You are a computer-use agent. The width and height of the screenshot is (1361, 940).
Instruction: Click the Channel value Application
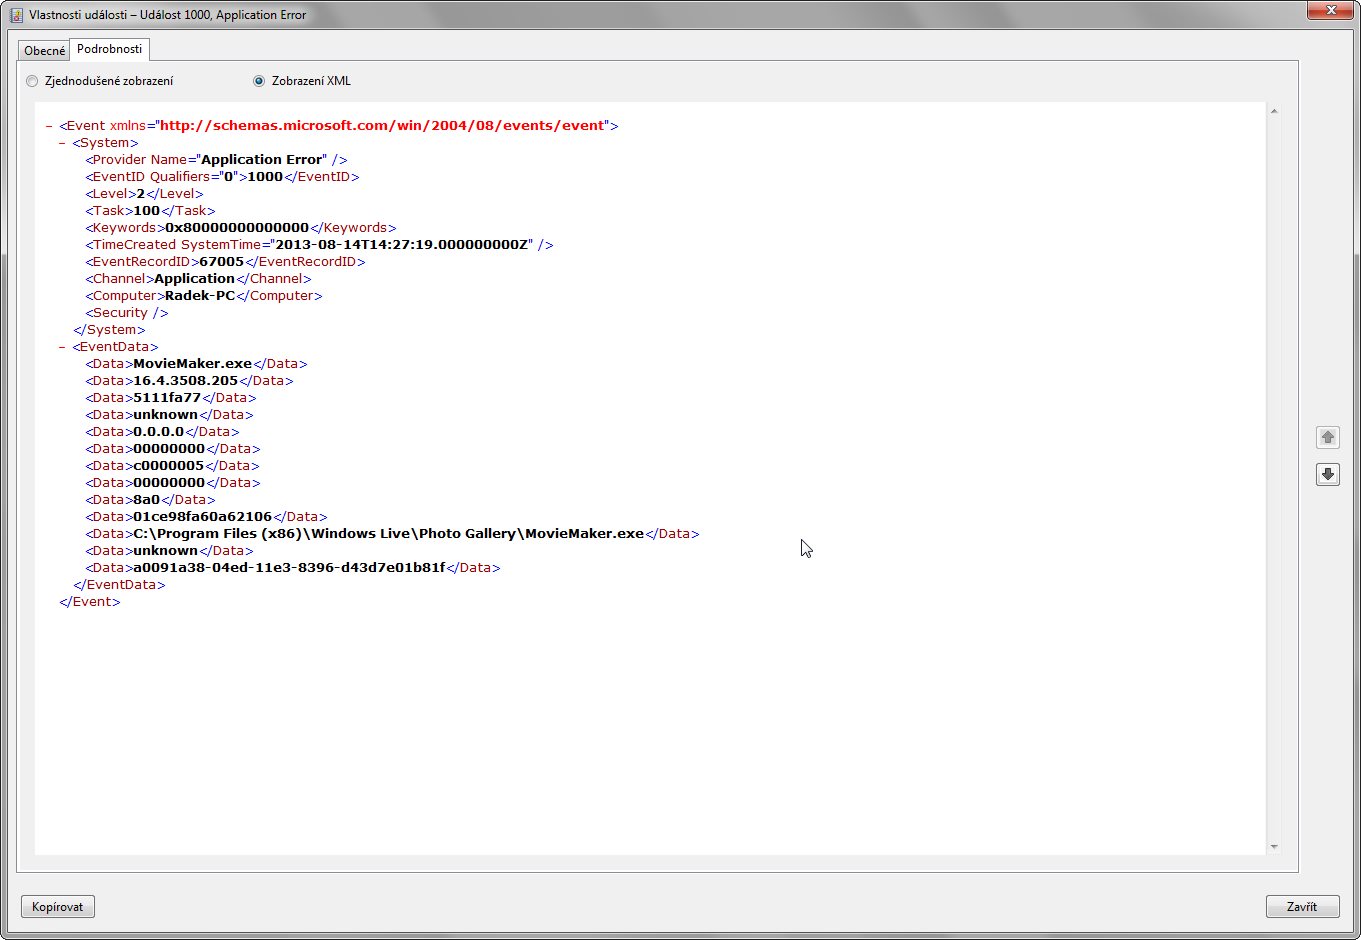coord(194,279)
